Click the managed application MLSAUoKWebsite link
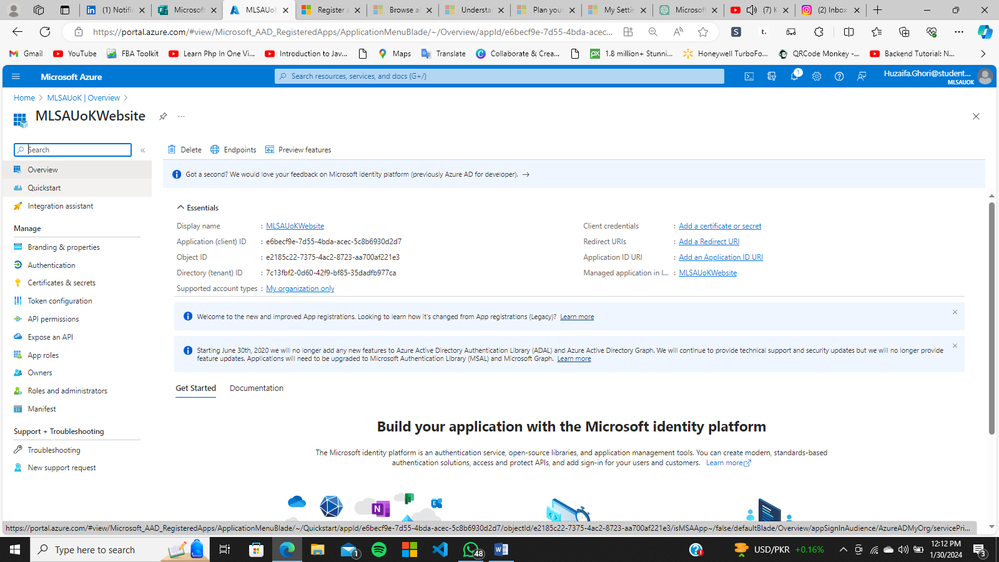The width and height of the screenshot is (999, 562). click(708, 273)
